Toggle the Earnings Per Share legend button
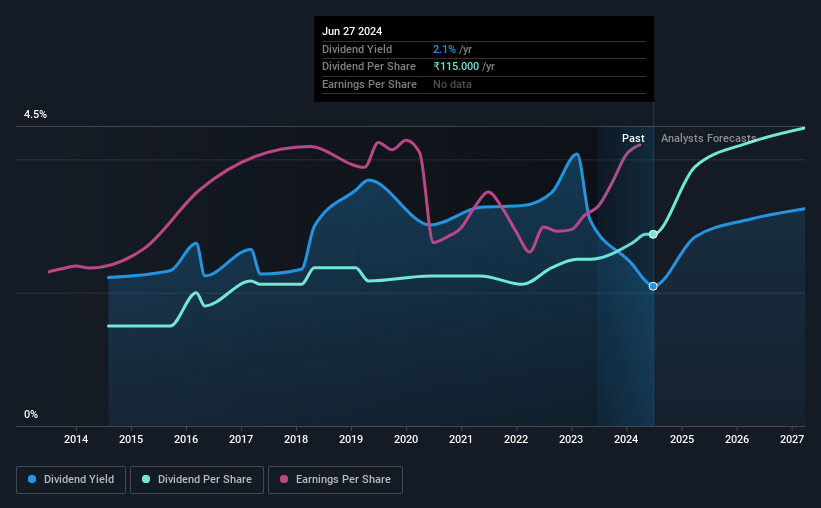Viewport: 821px width, 508px height. point(335,480)
